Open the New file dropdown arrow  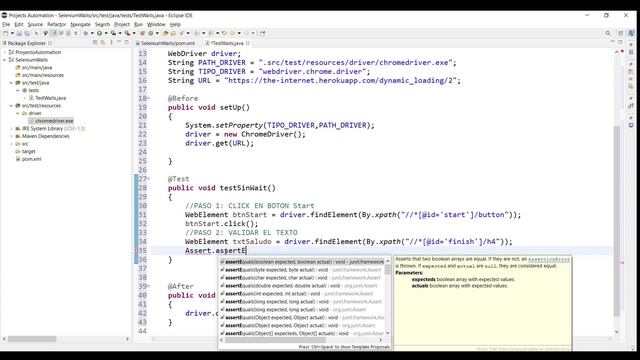12,33
